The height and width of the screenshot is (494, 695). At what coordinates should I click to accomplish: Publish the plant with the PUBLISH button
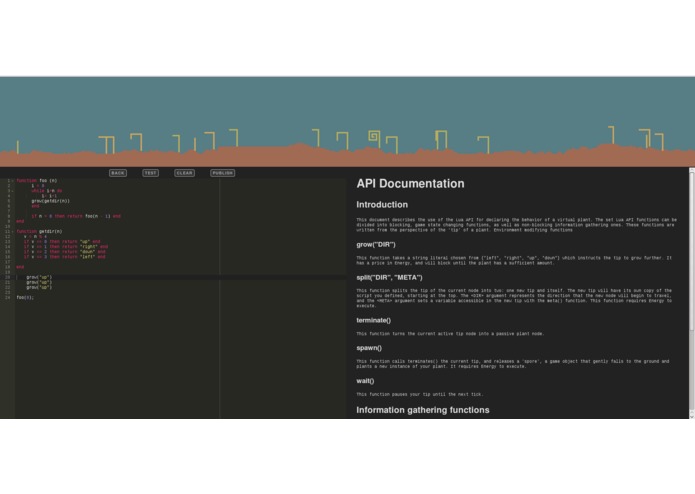point(223,173)
